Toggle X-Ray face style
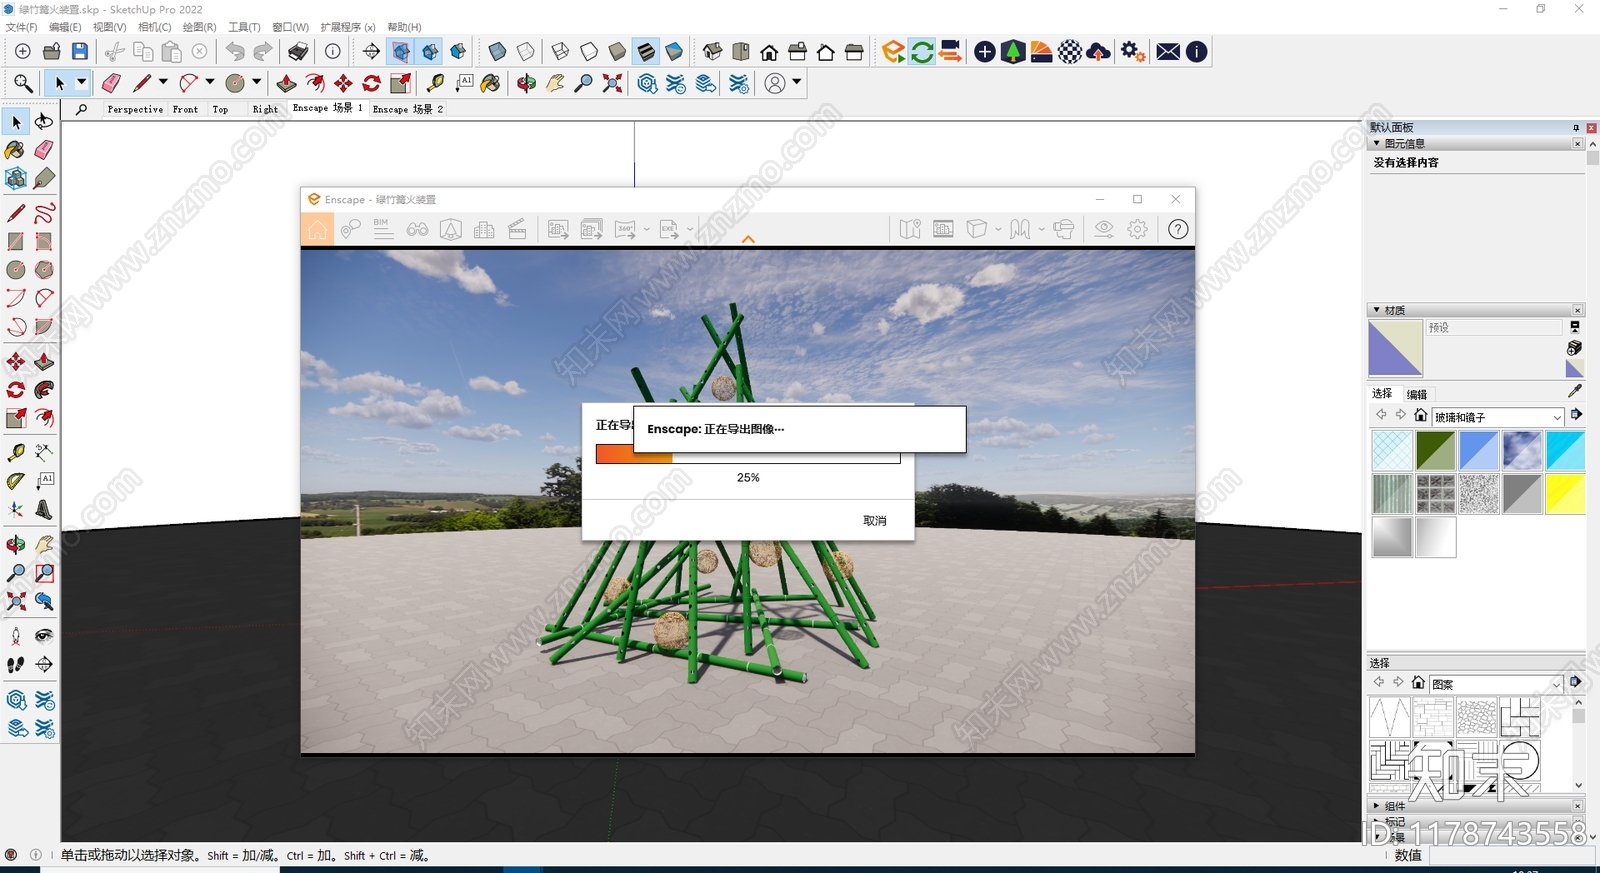 point(497,51)
